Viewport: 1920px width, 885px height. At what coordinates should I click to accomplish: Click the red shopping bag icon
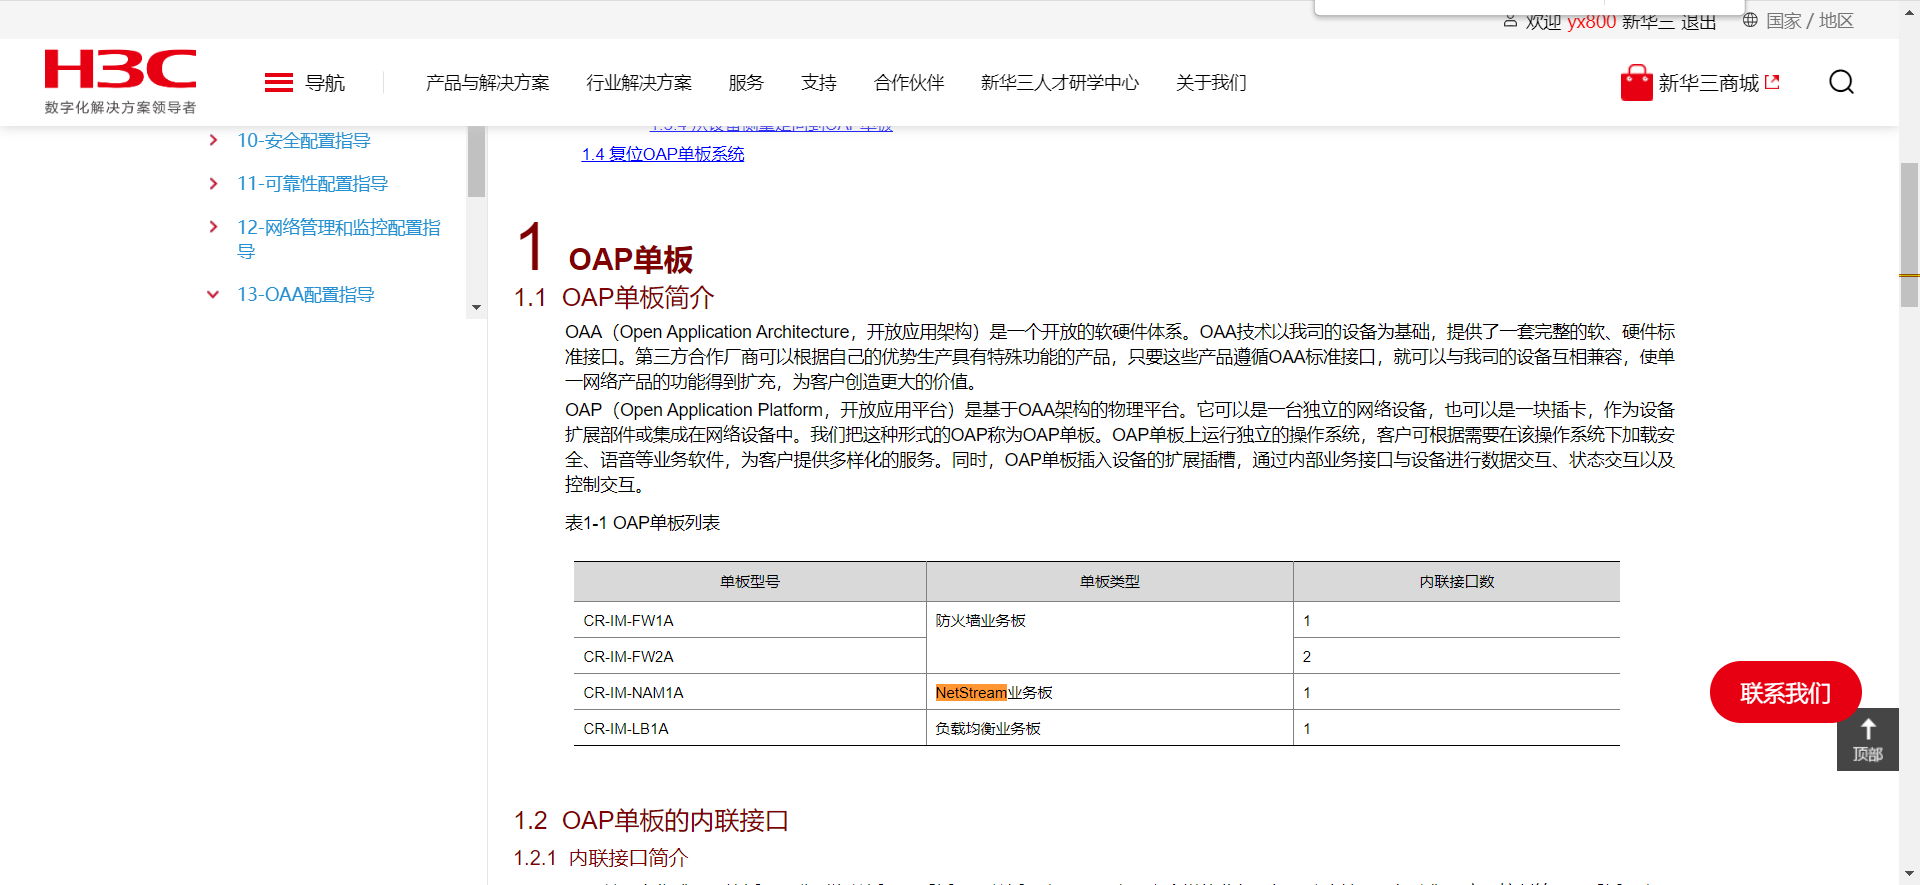(1636, 83)
